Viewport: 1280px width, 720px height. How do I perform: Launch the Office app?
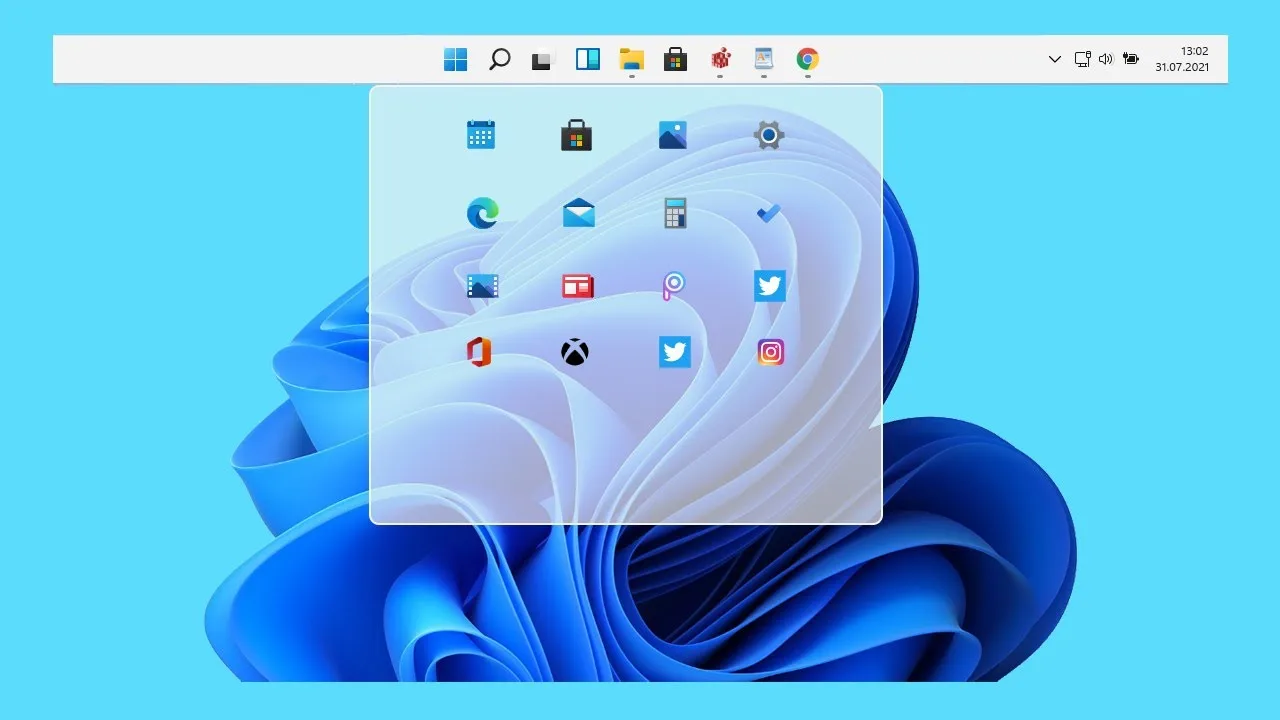click(479, 352)
